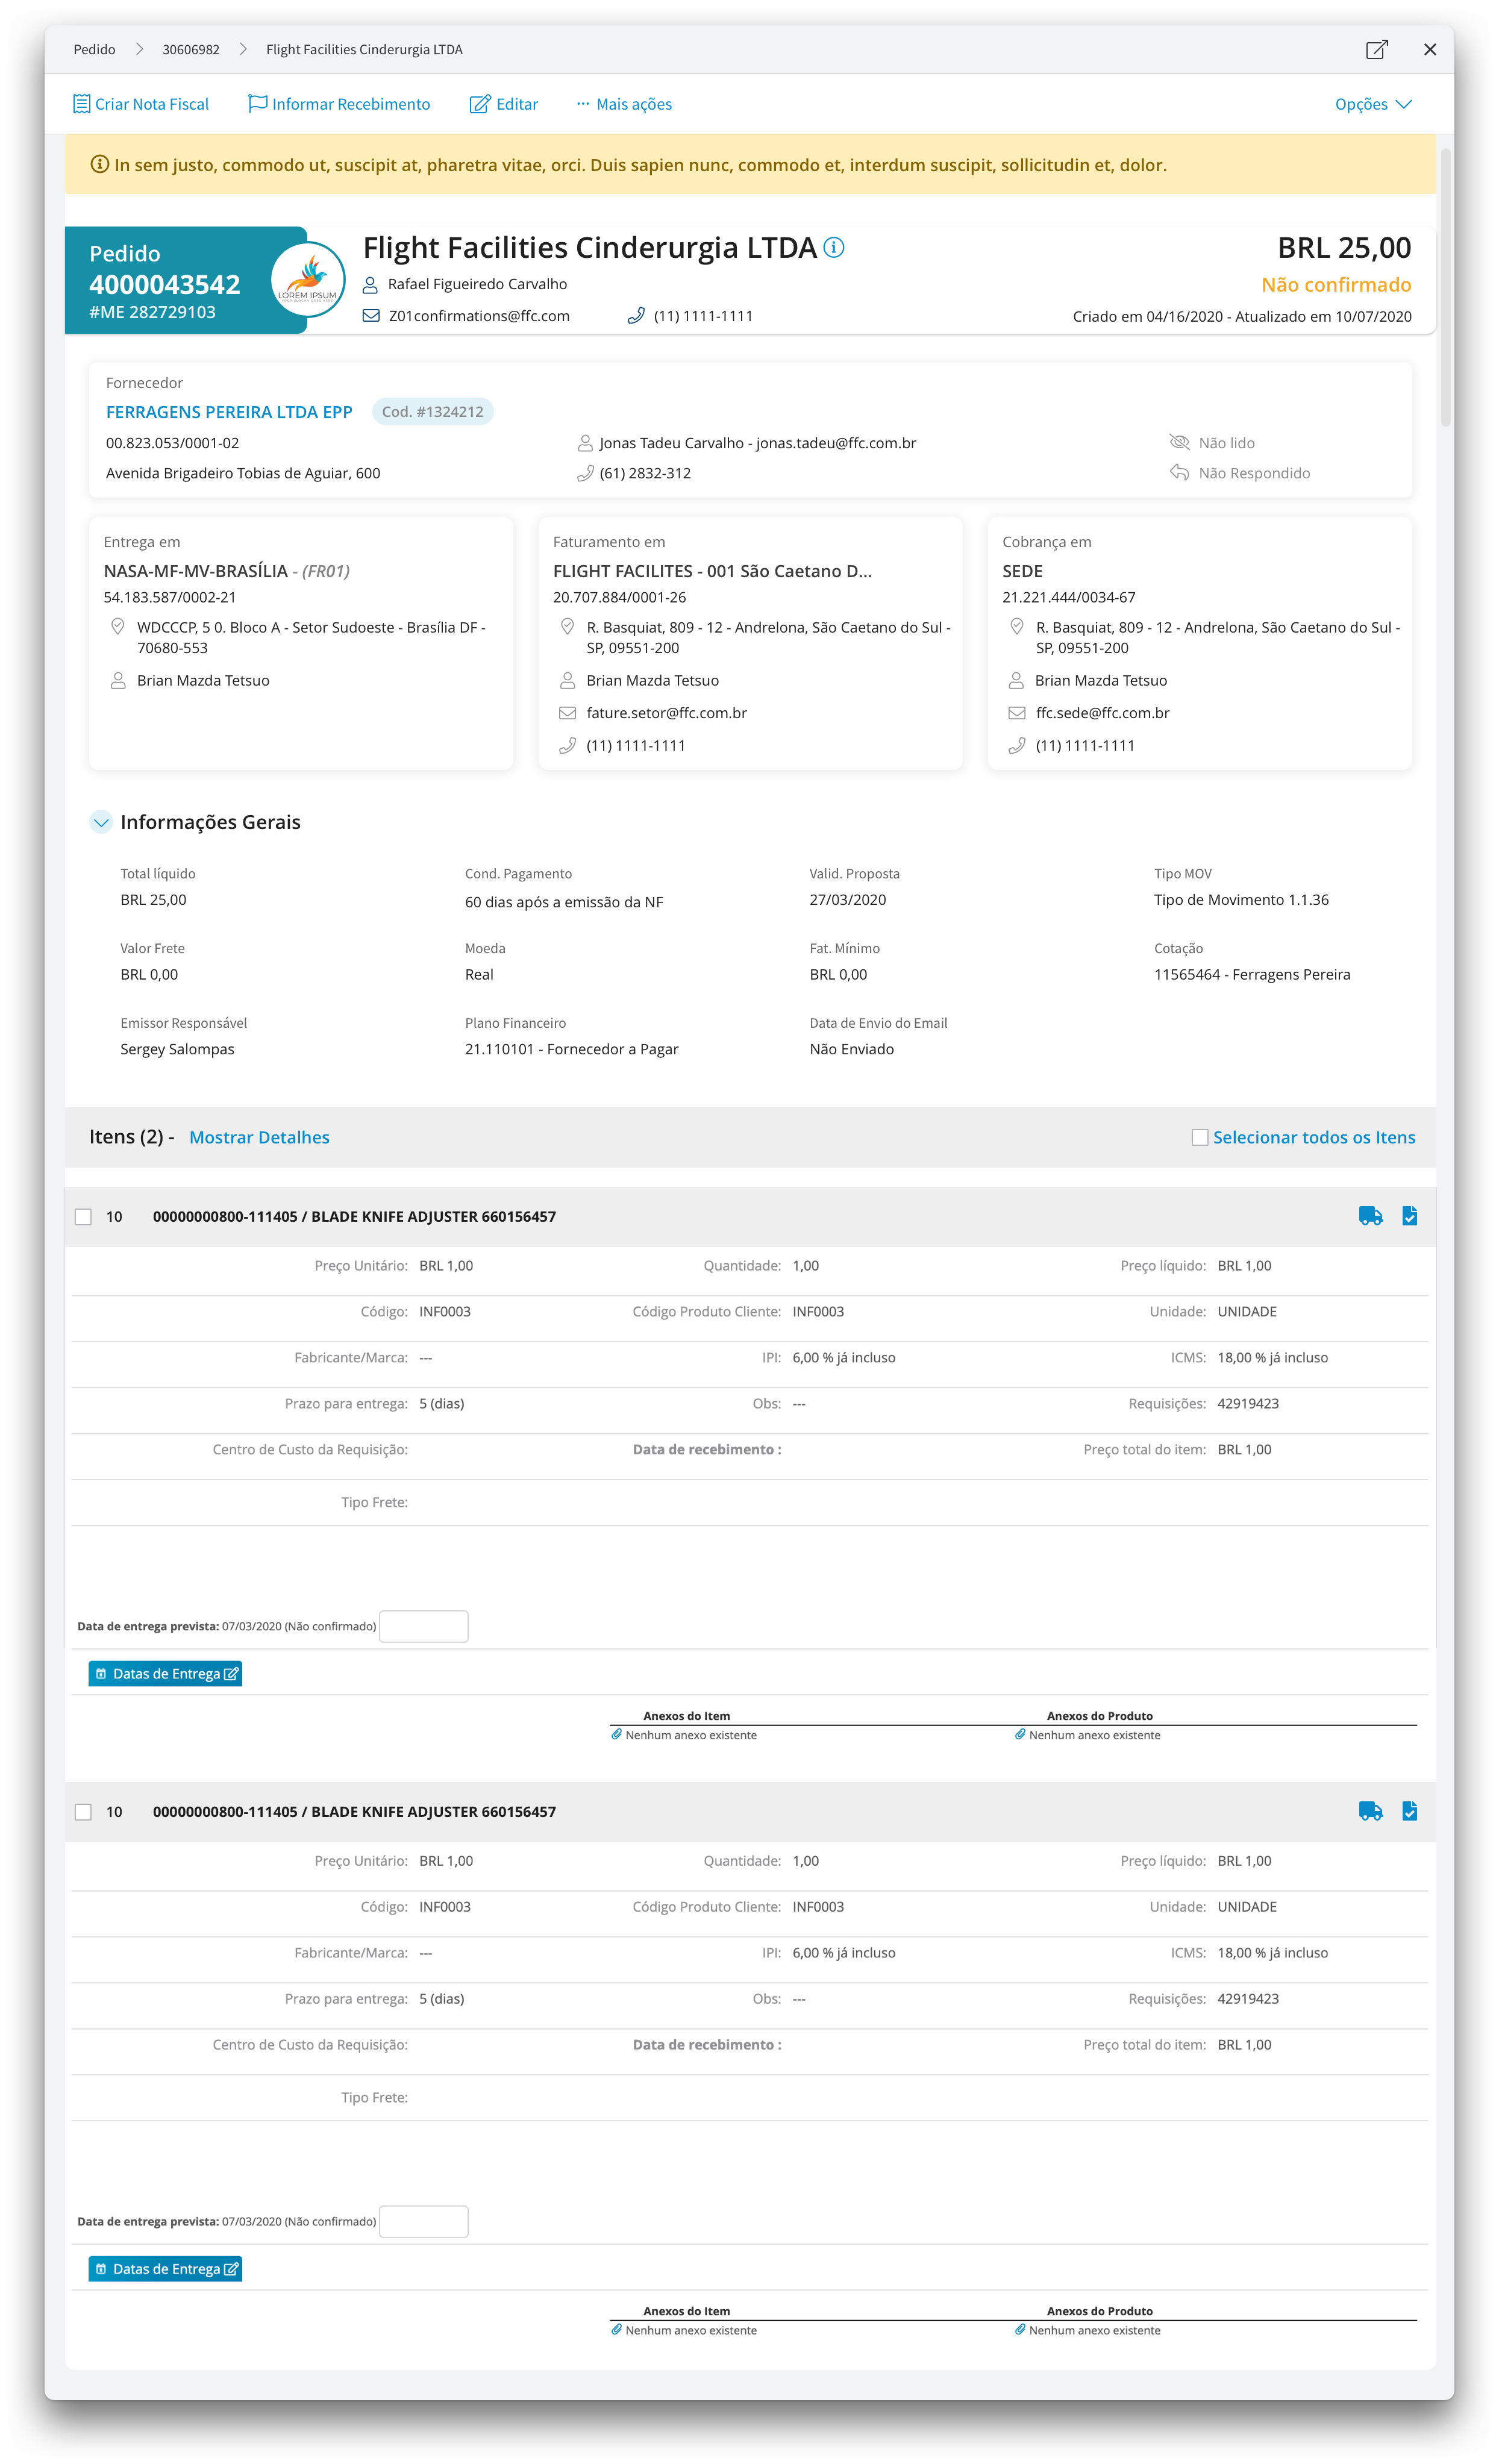
Task: Open Datas de Entrega for first item
Action: (x=165, y=1674)
